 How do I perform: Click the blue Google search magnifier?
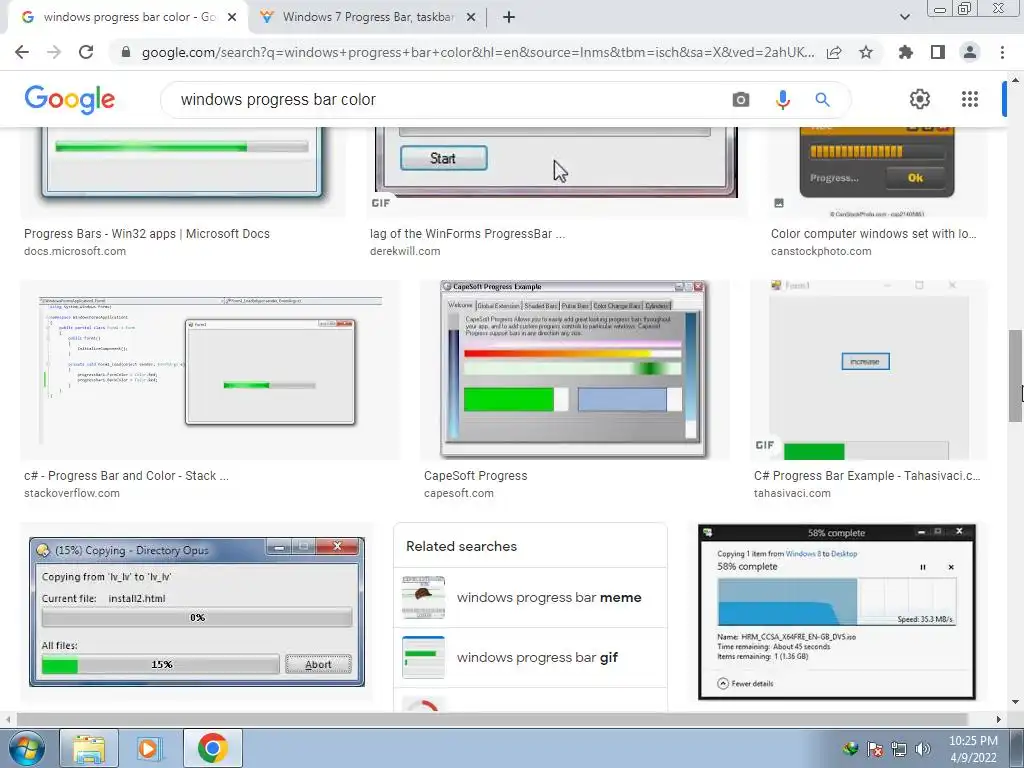822,100
